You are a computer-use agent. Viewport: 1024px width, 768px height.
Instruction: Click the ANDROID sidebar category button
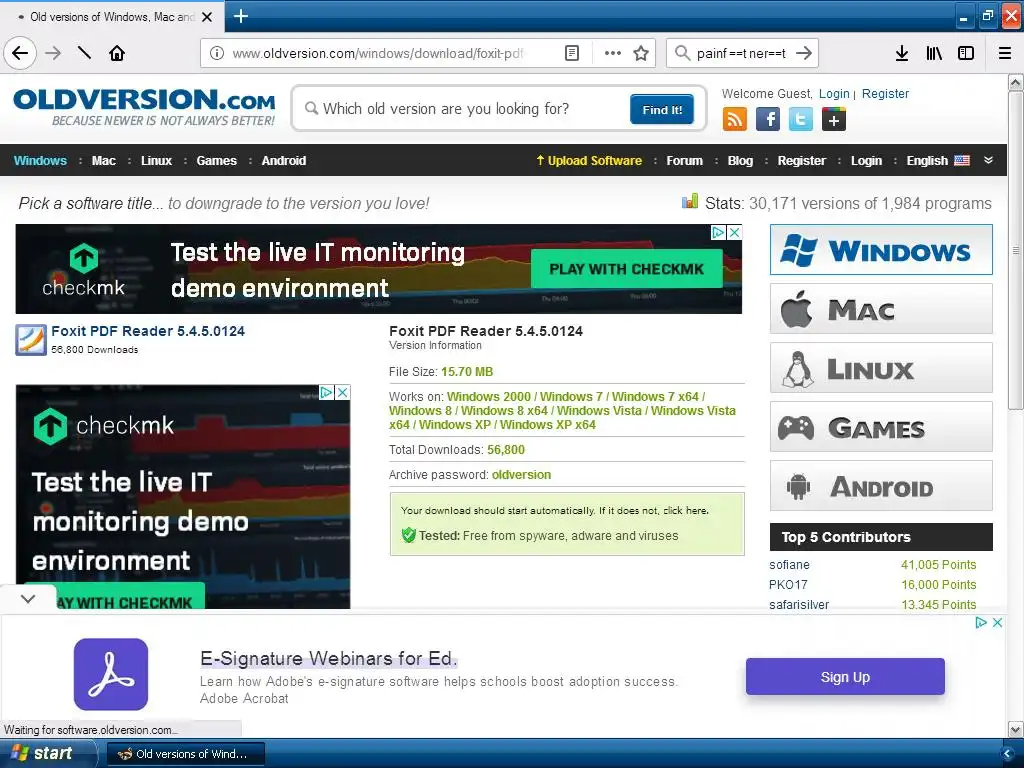point(881,486)
